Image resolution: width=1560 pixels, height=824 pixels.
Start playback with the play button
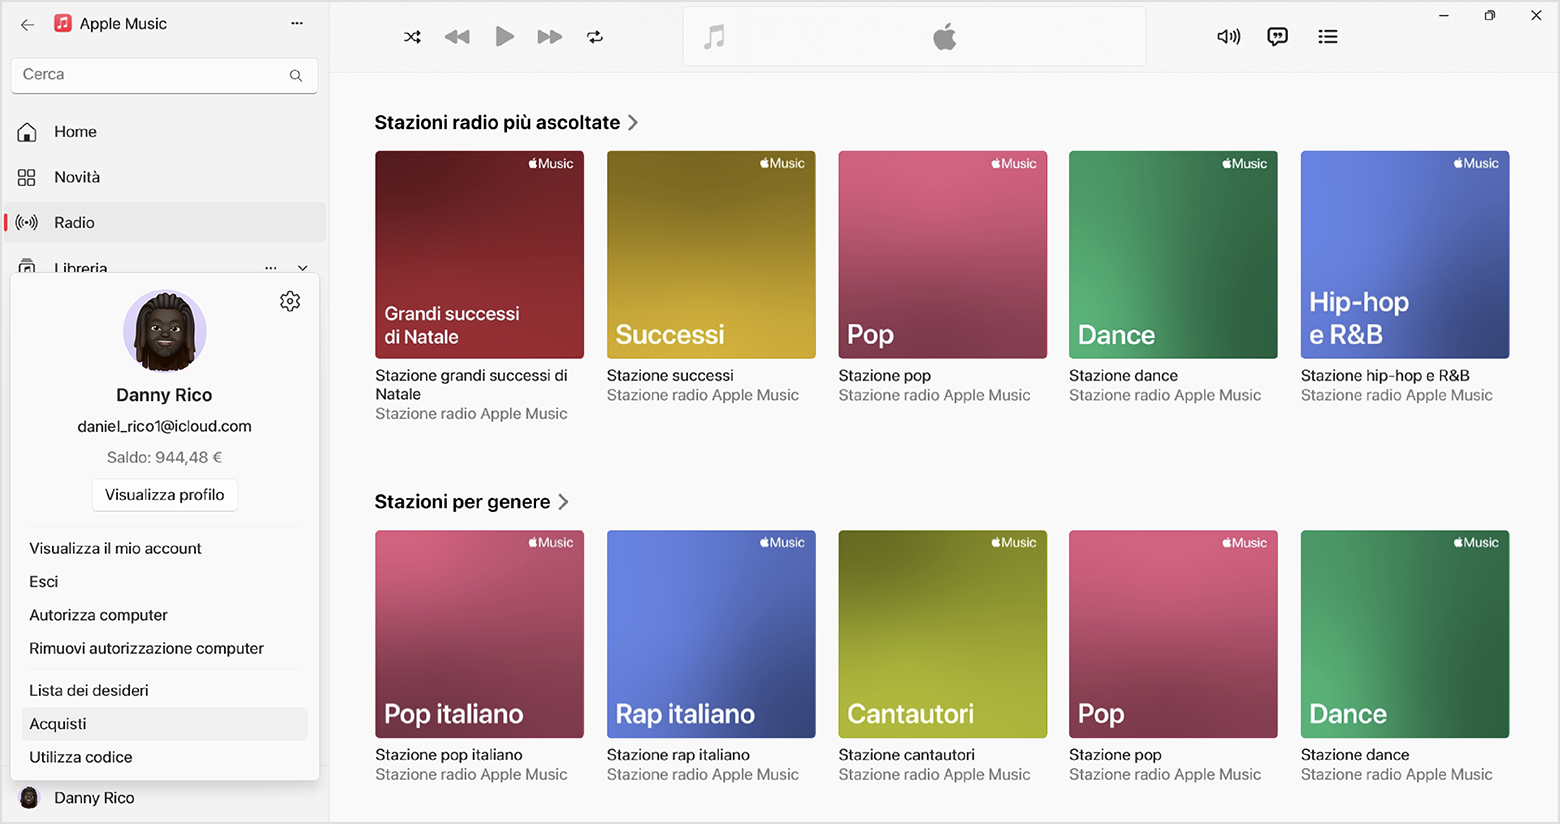(505, 37)
